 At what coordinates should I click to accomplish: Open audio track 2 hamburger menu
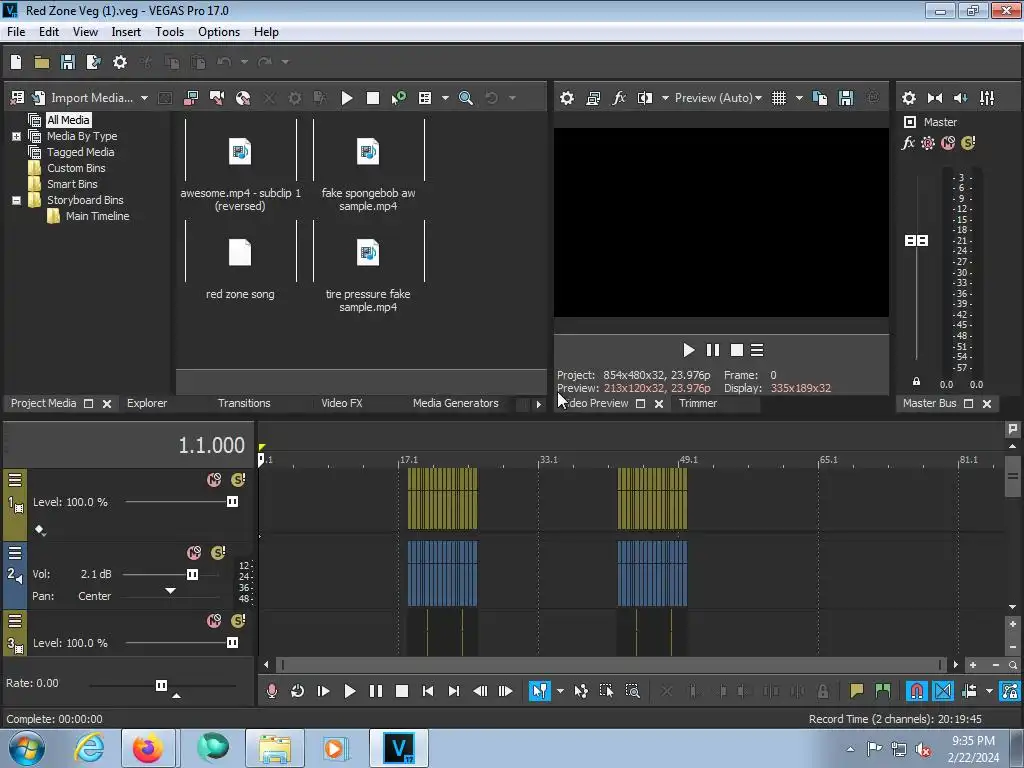[15, 553]
